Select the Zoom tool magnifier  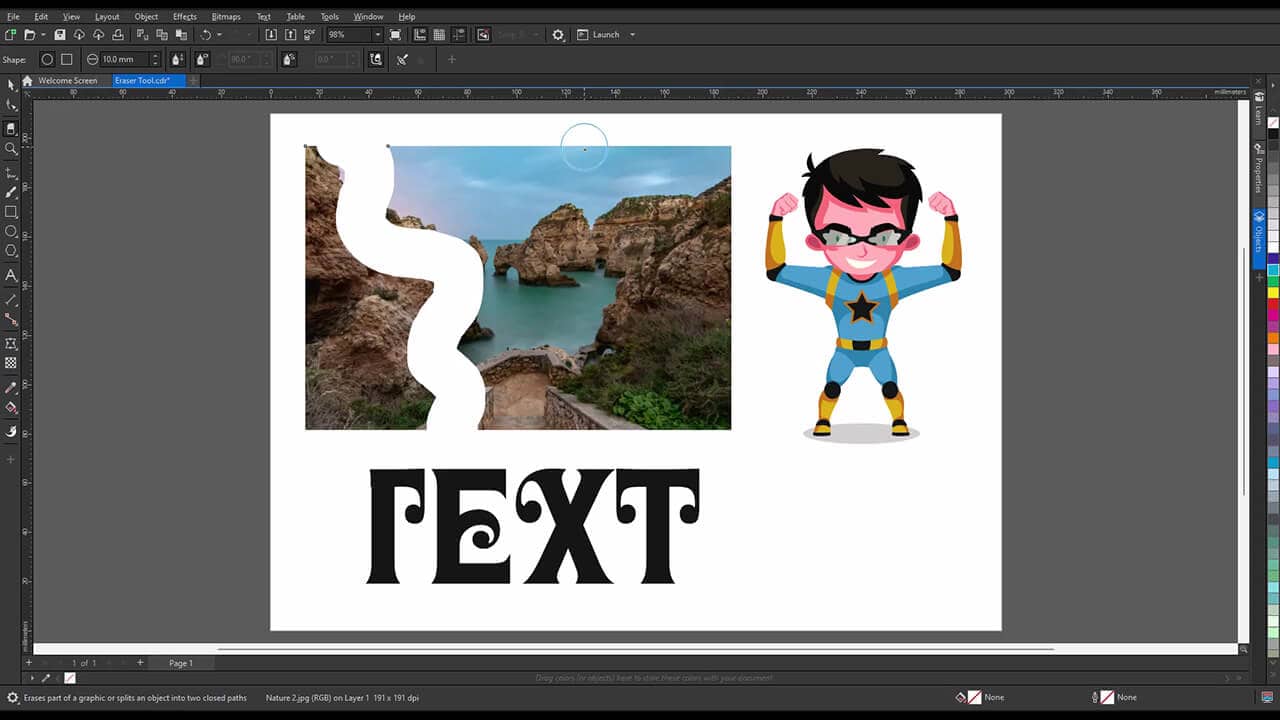point(11,148)
